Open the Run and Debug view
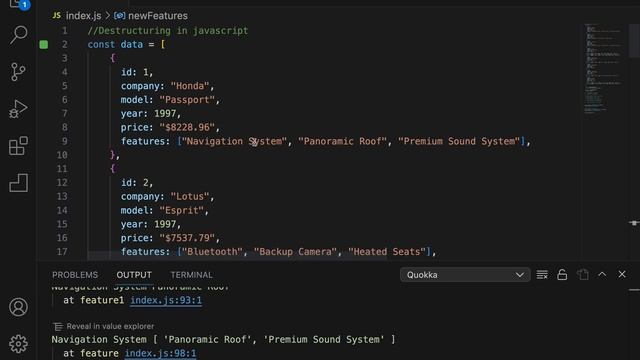 (18, 109)
